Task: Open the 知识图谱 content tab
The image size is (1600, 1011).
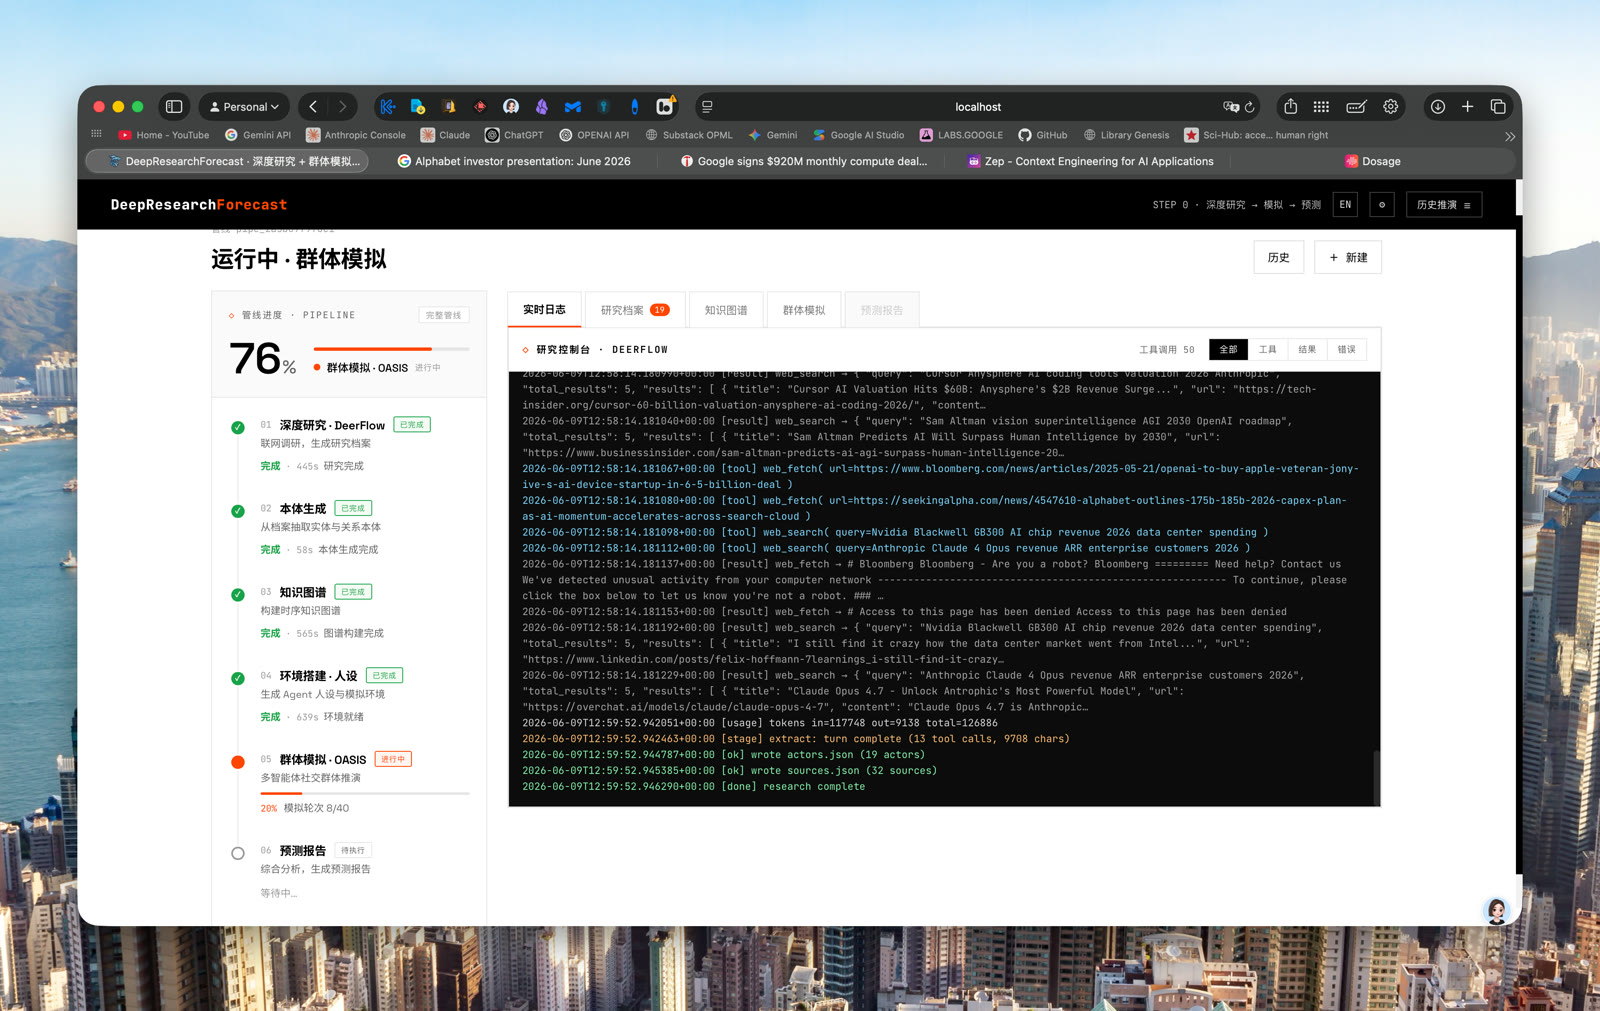Action: (726, 310)
